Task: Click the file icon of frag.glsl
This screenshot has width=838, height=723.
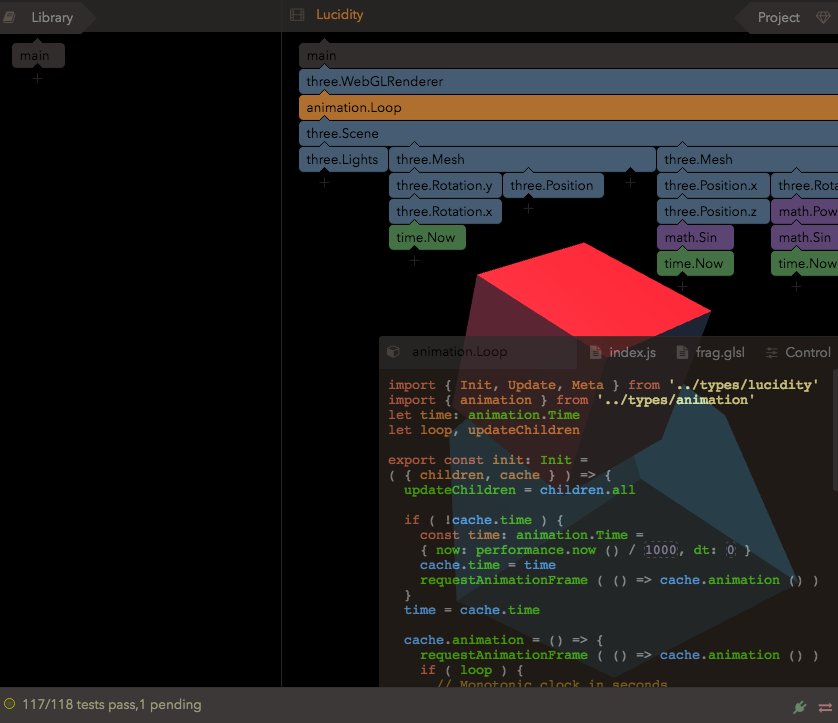Action: [682, 352]
